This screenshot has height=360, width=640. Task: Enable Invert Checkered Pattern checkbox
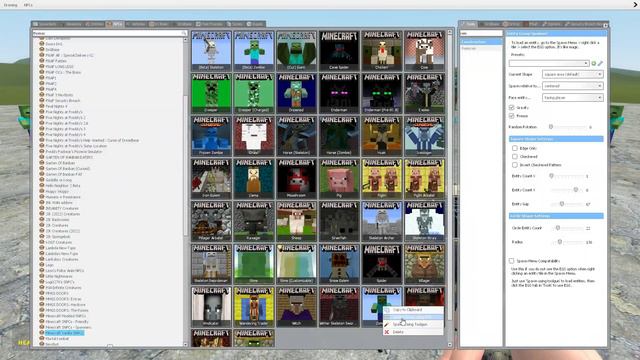click(x=515, y=165)
